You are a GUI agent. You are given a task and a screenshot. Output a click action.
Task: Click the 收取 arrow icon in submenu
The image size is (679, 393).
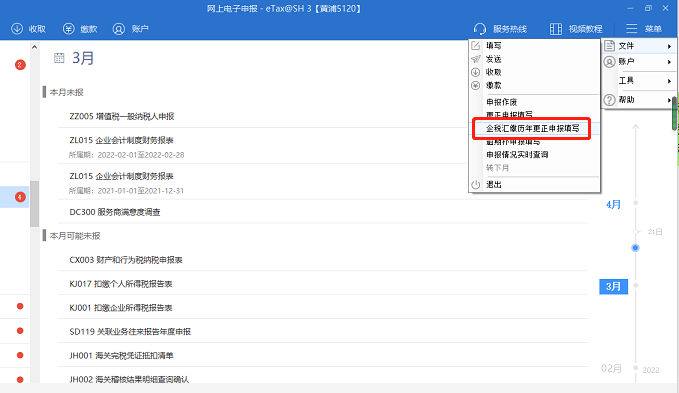pos(475,72)
